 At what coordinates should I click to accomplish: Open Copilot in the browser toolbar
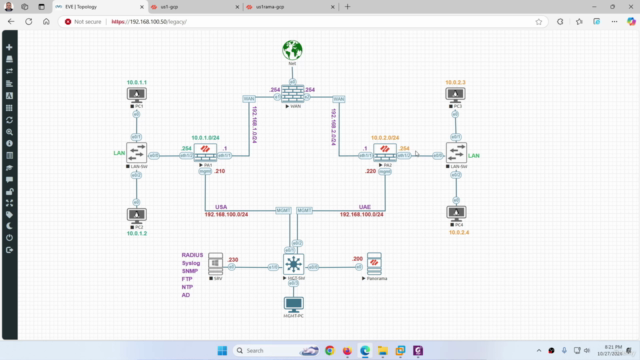tap(631, 22)
